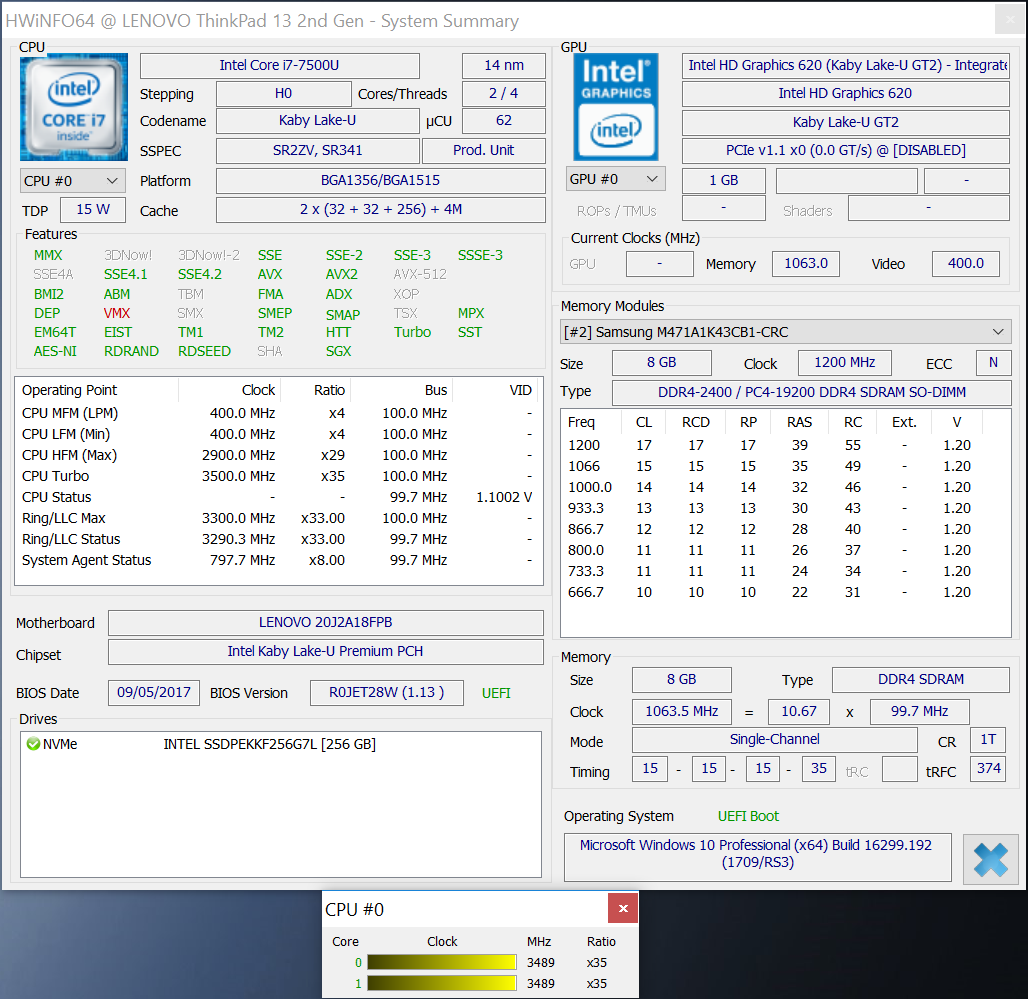Click the Intel HD Graphics 620 name field

845,94
